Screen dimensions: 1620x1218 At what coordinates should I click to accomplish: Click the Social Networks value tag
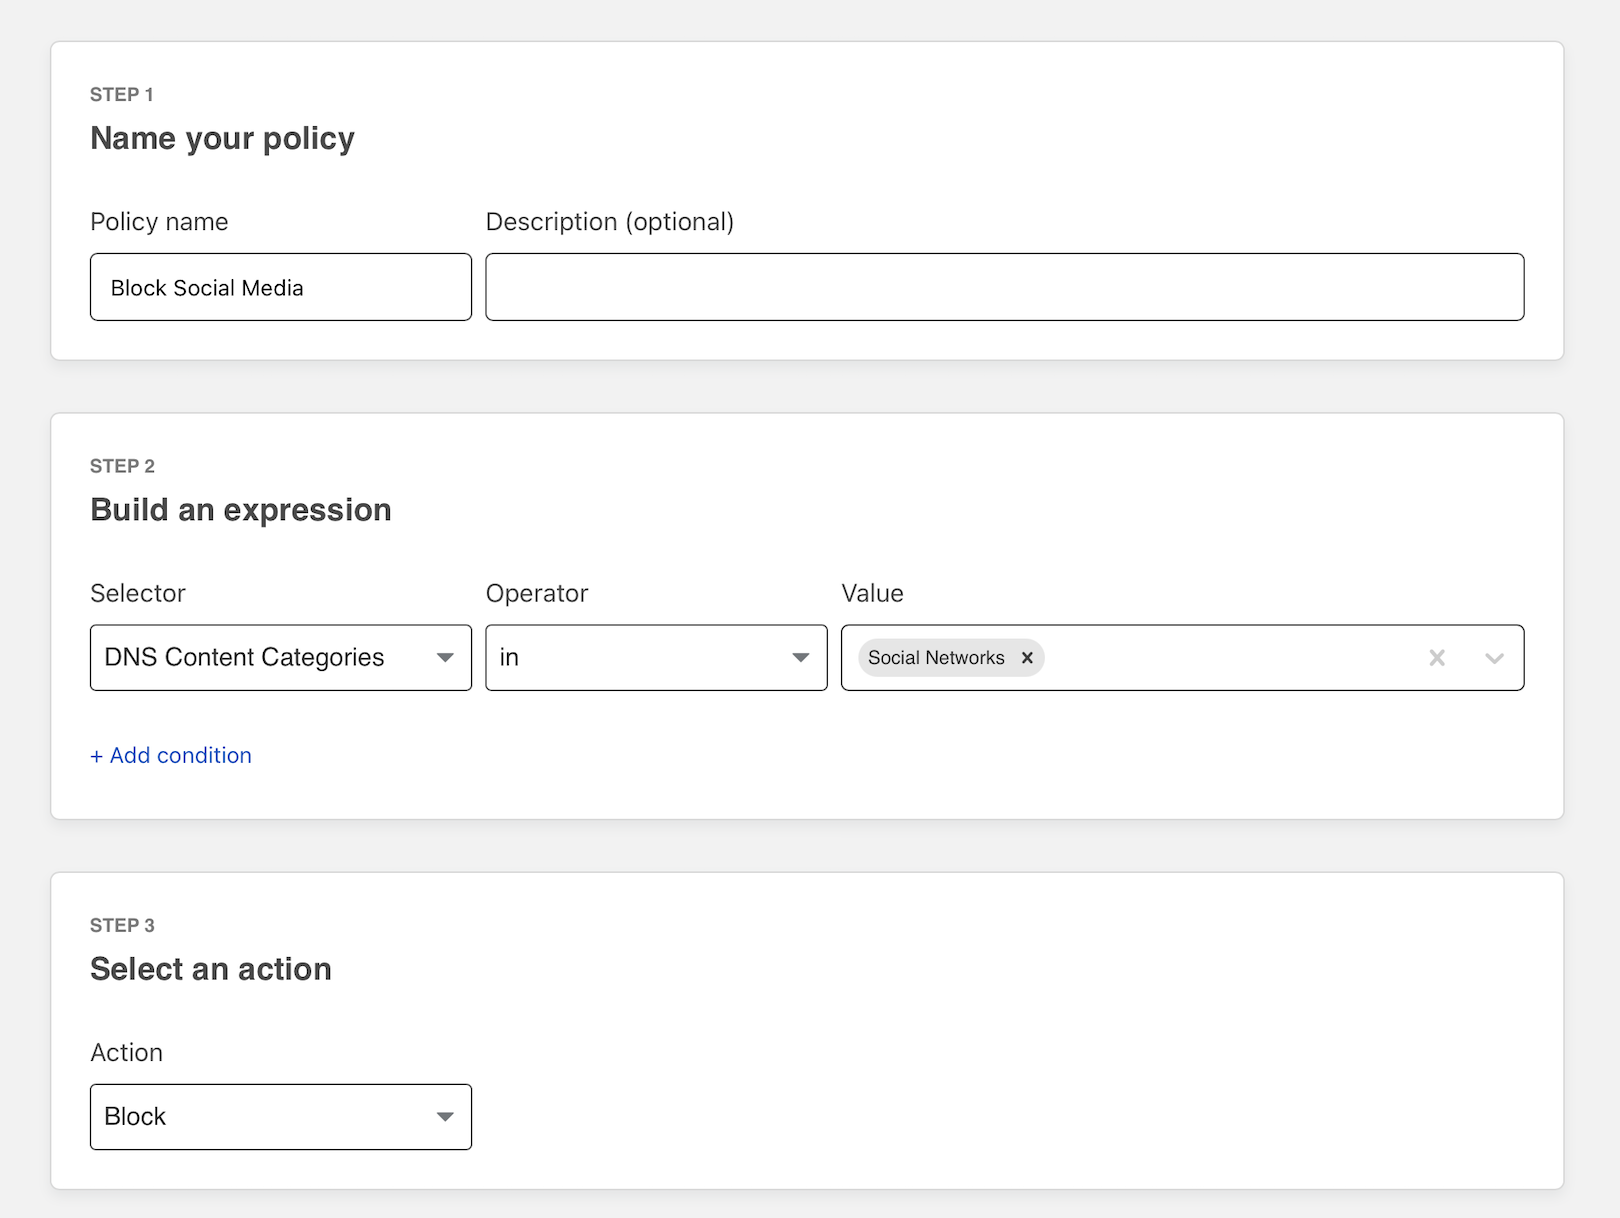tap(936, 658)
